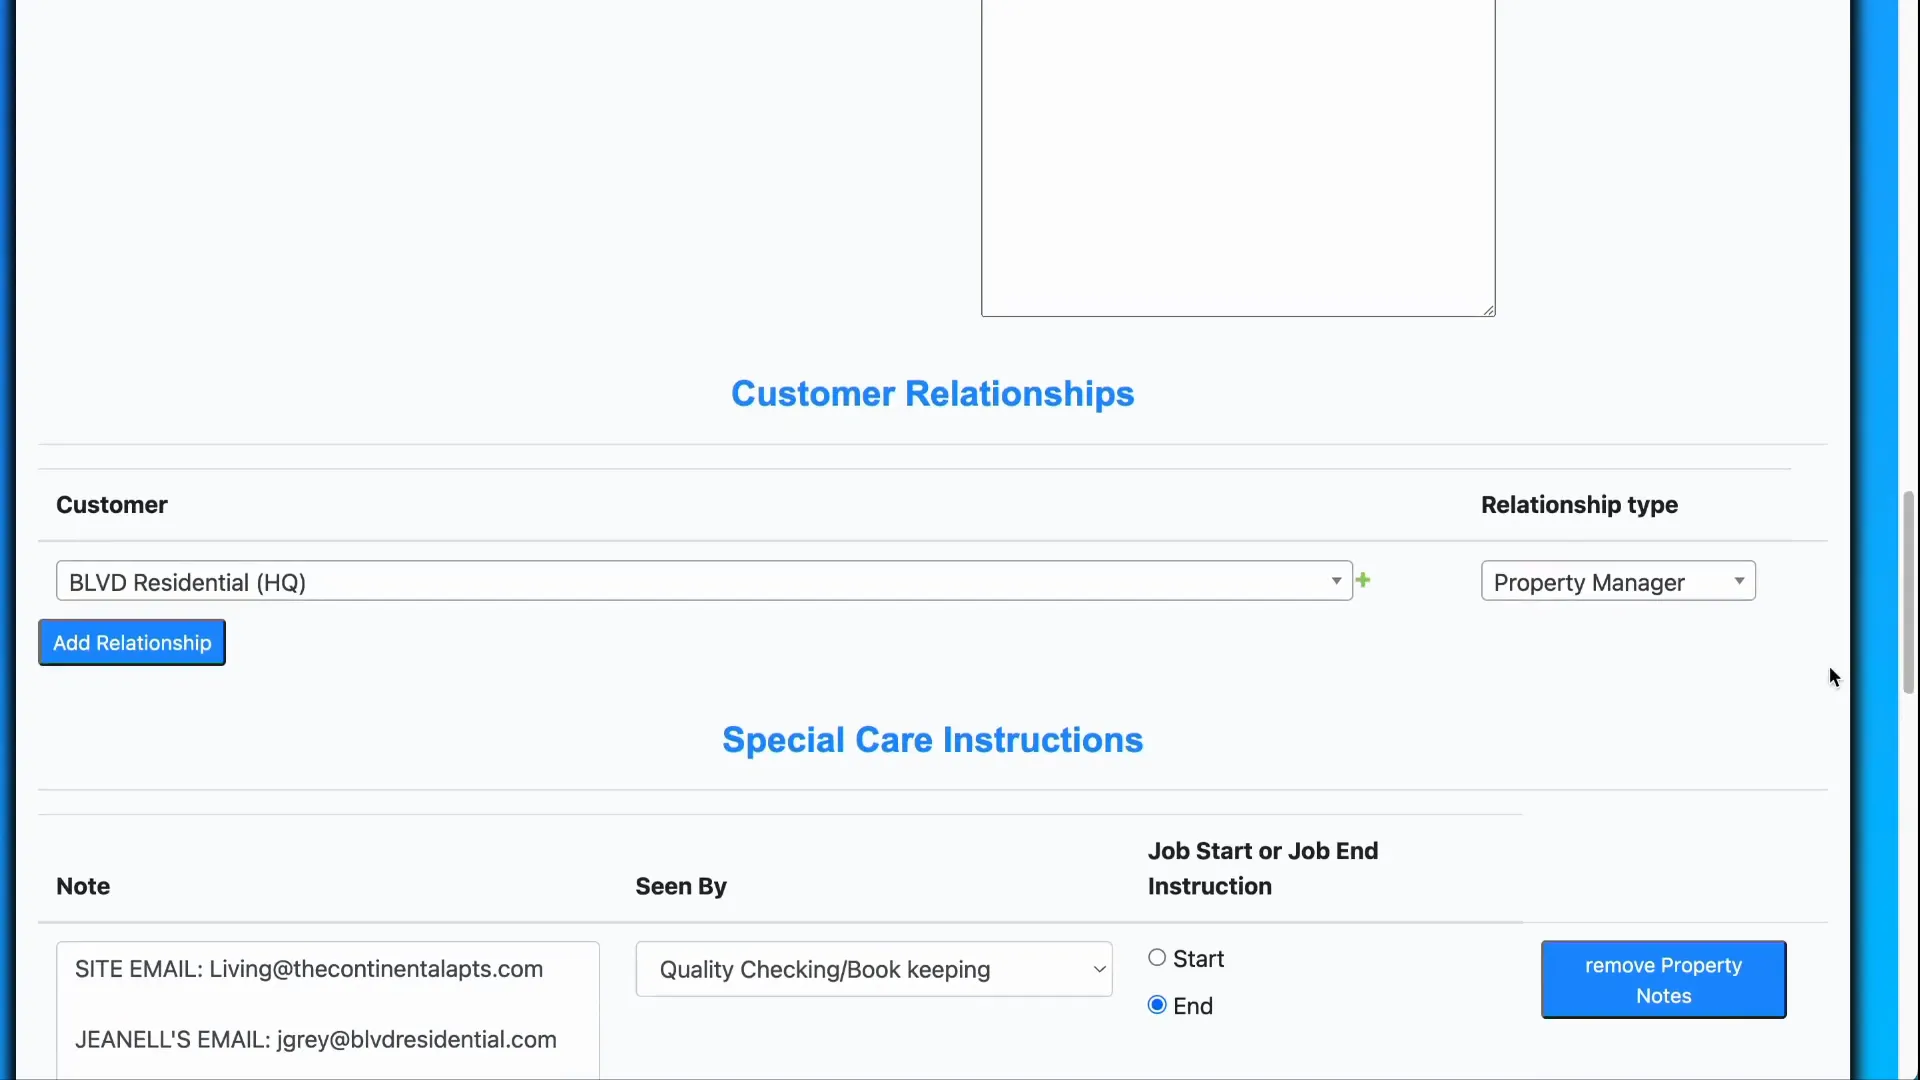
Task: Click the remove Property Notes button
Action: click(x=1663, y=979)
